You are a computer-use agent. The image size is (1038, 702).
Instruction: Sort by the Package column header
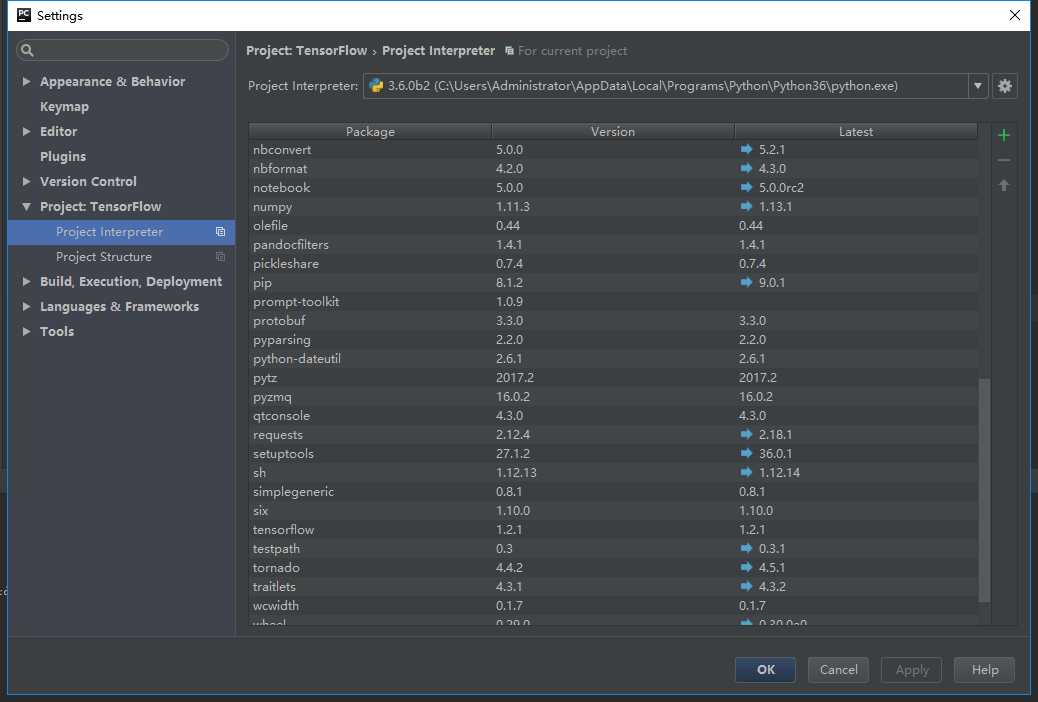click(x=370, y=131)
